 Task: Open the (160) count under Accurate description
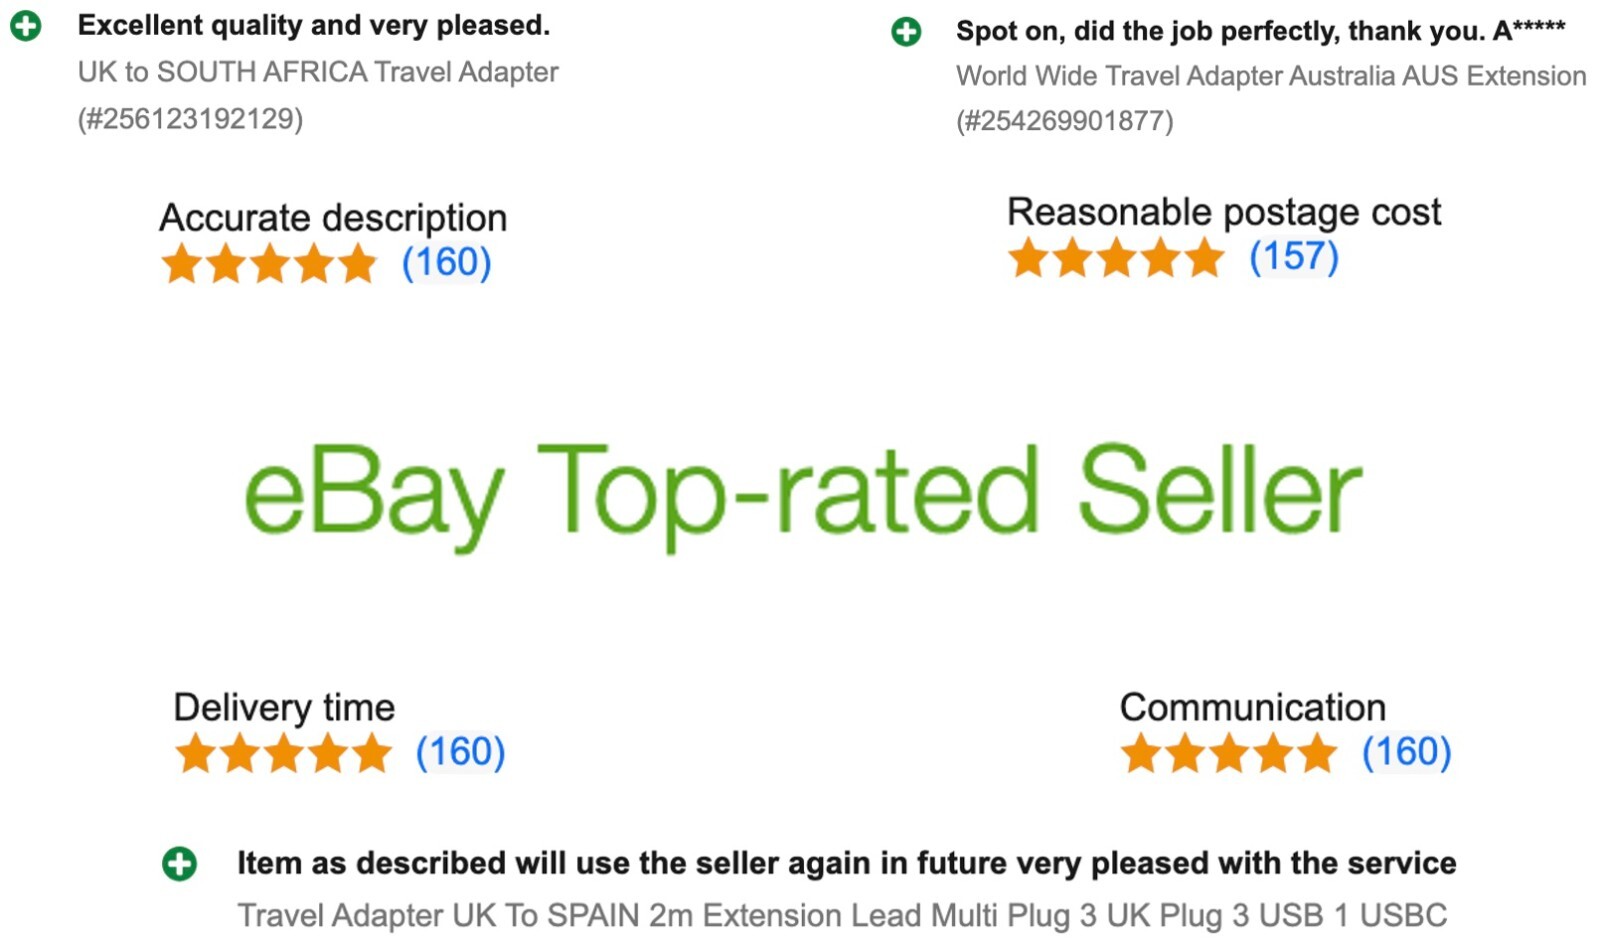(446, 263)
